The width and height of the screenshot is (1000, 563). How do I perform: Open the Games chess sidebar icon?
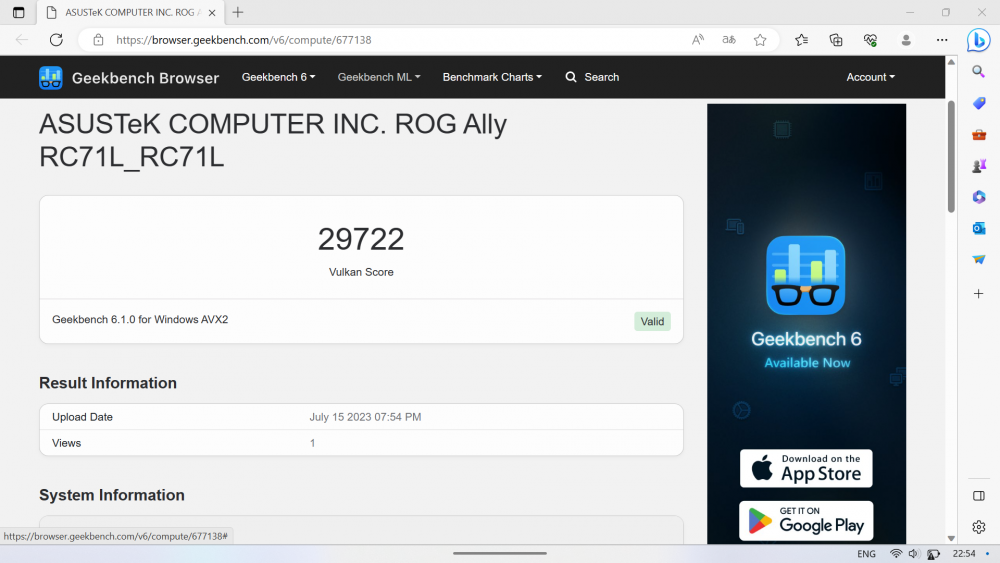[978, 166]
